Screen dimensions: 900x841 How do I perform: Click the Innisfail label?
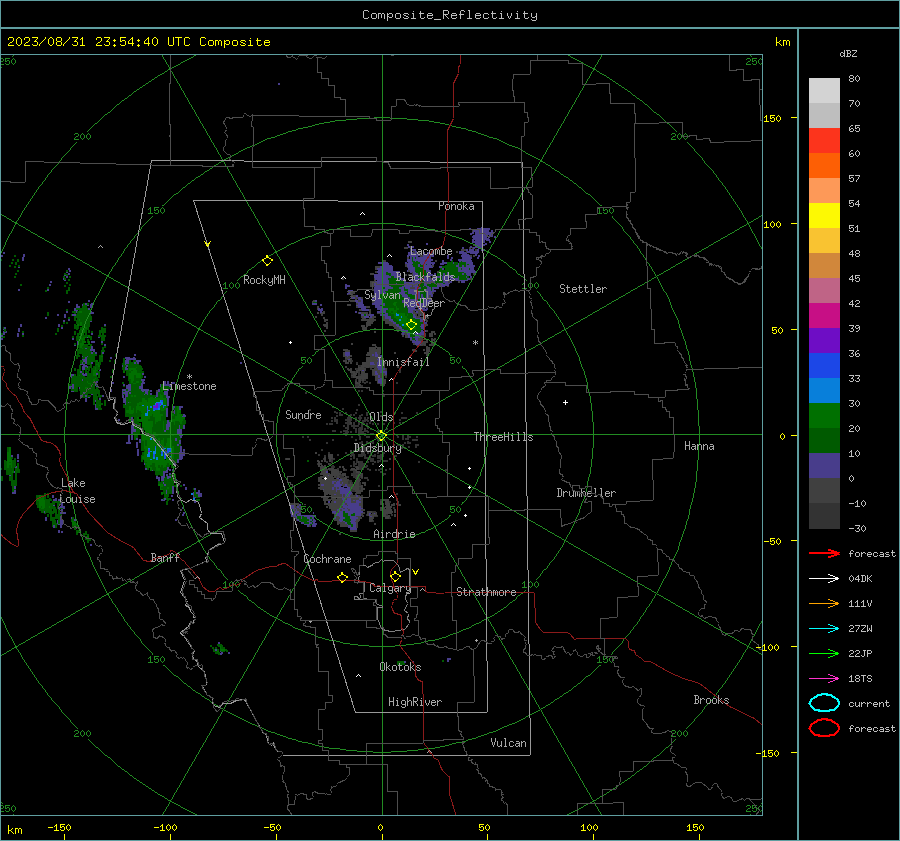coord(403,362)
